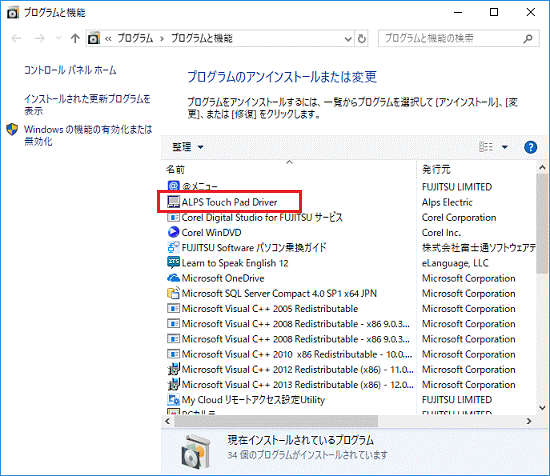Expand the address bar history dropdown

pyautogui.click(x=348, y=39)
